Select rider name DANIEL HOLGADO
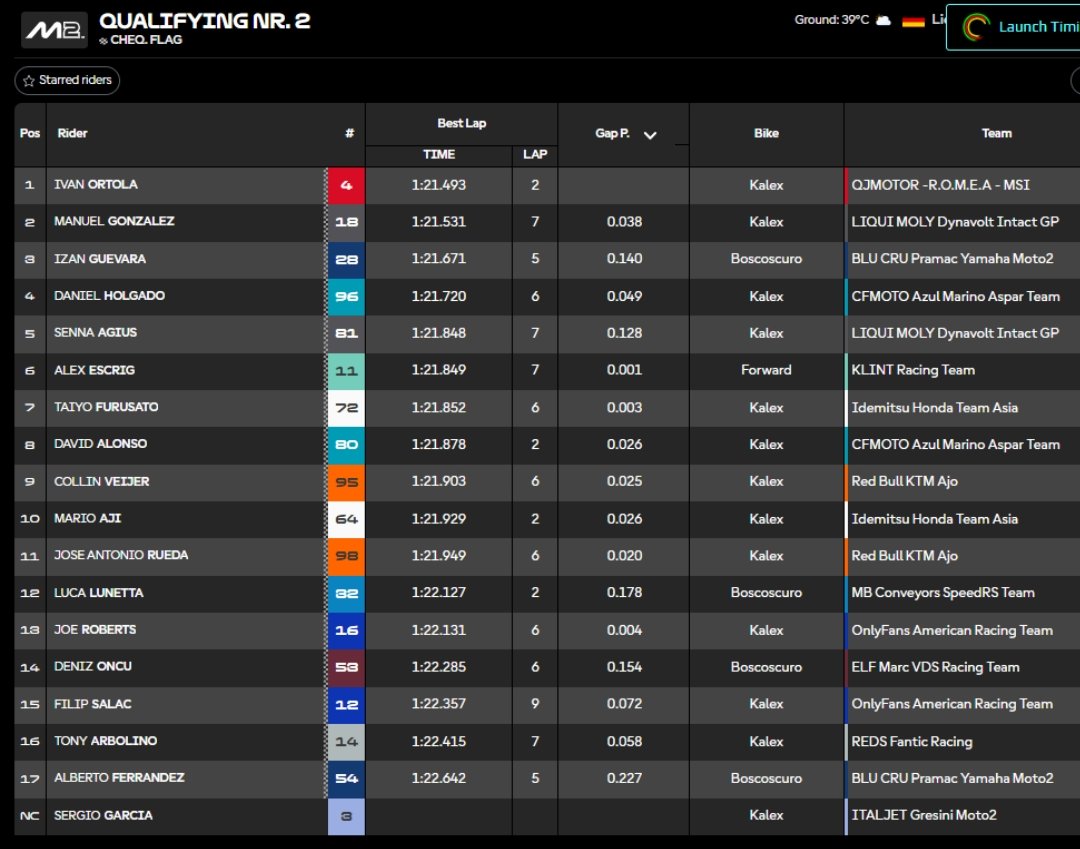 (110, 295)
